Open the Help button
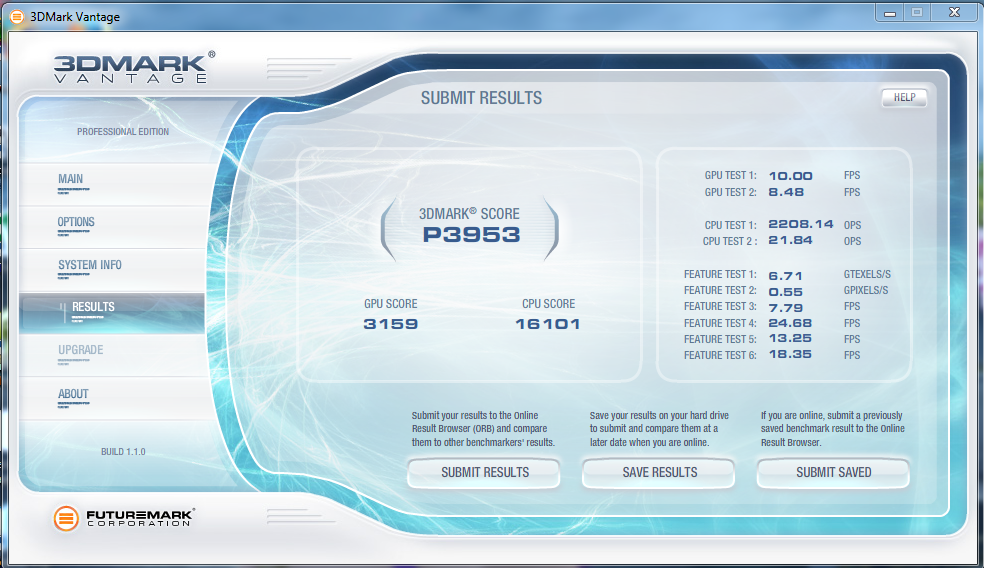This screenshot has height=568, width=984. pyautogui.click(x=904, y=98)
